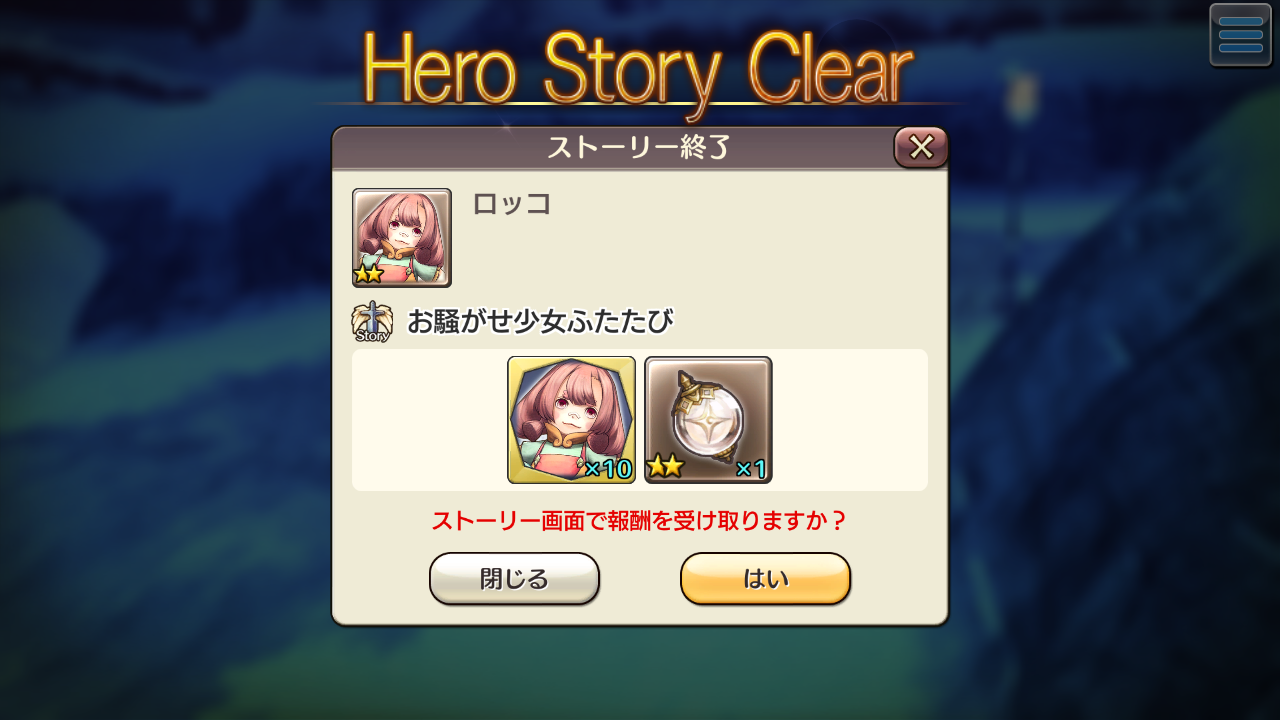Viewport: 1280px width, 720px height.
Task: Click the ストーリー終了 dialog title
Action: click(638, 148)
